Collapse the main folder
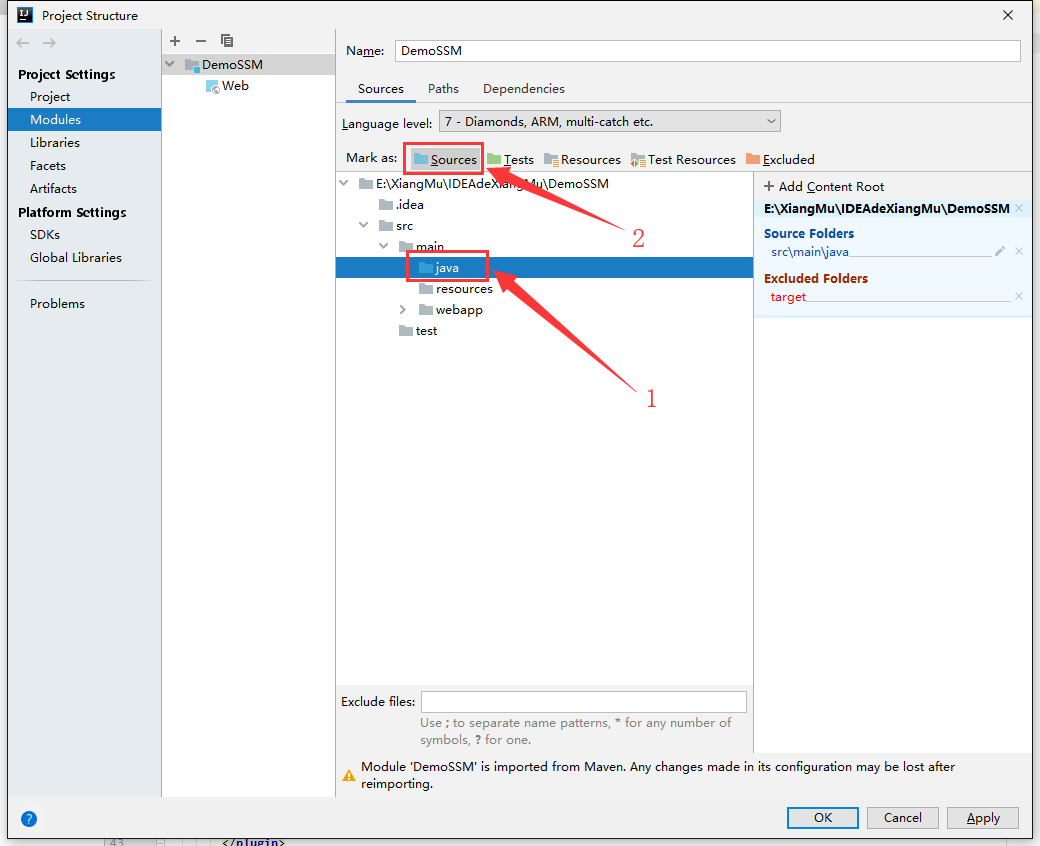Screen dimensions: 1040x846 point(384,246)
